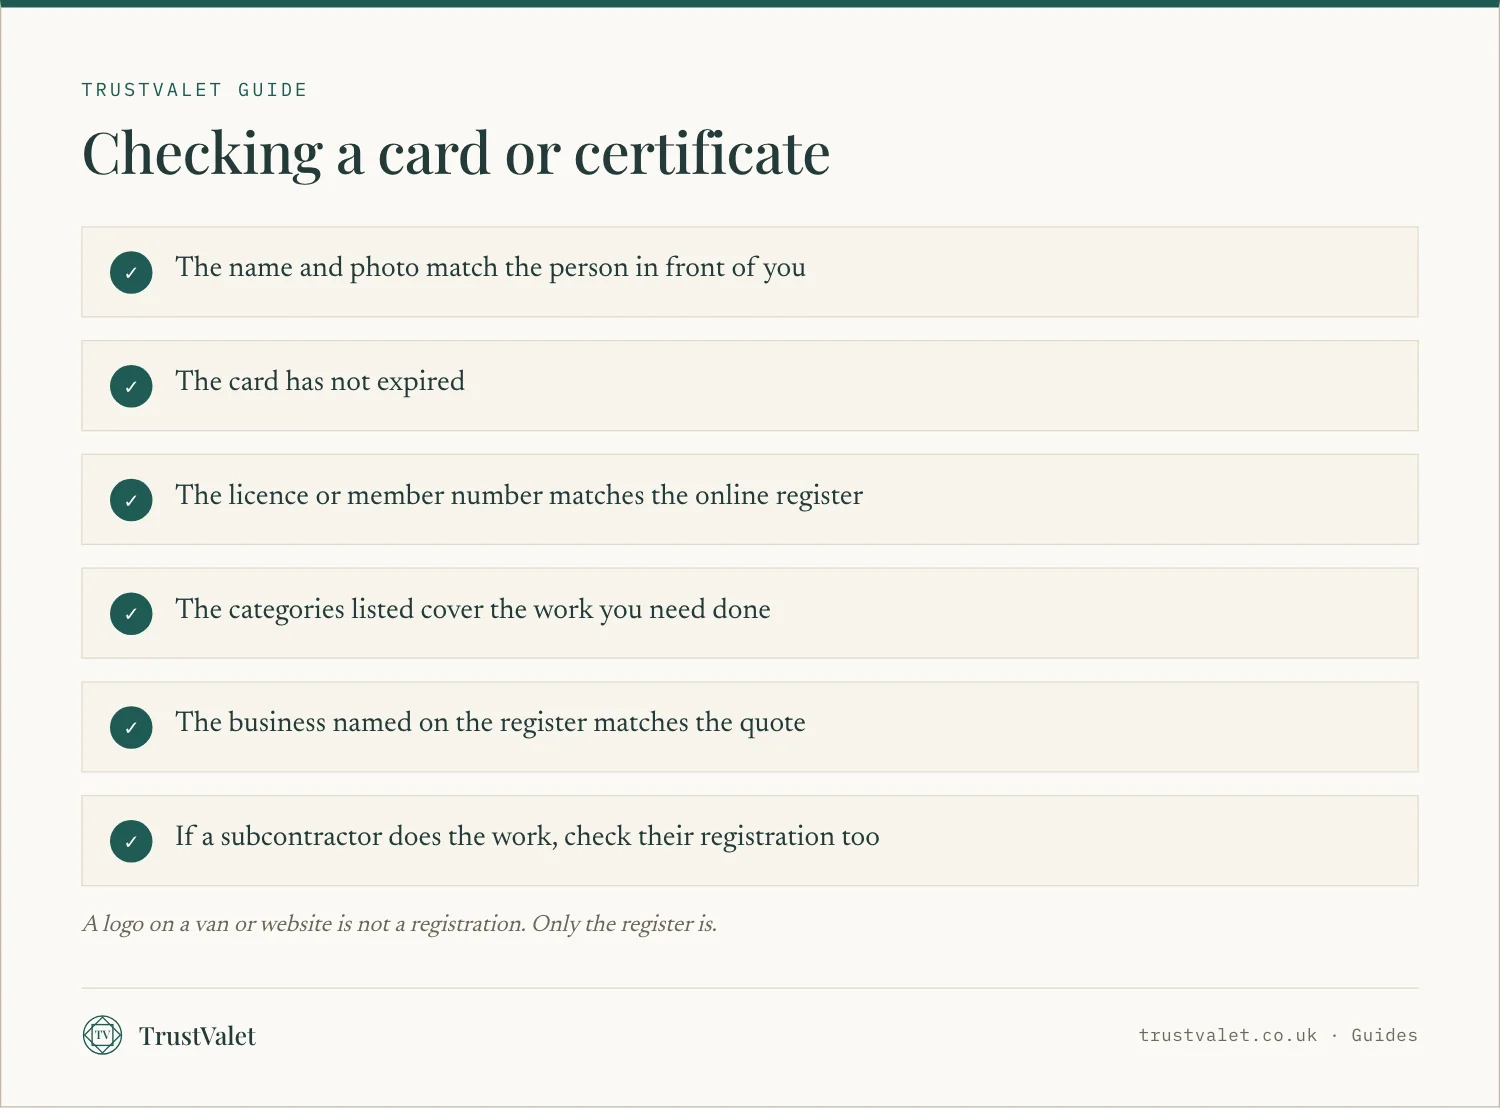The image size is (1500, 1108).
Task: Open the trustvalet.co.uk footer link
Action: click(1228, 1035)
